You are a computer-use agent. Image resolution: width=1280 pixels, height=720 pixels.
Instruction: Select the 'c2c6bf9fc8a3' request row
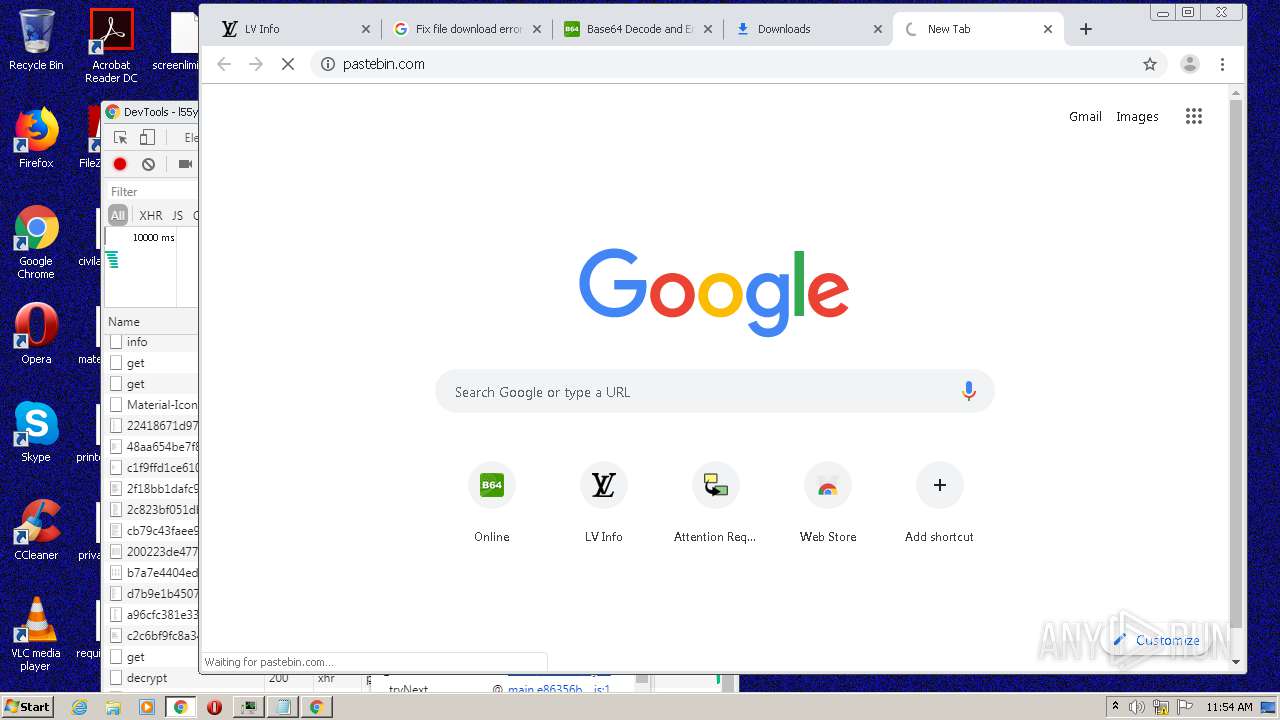[x=151, y=636]
